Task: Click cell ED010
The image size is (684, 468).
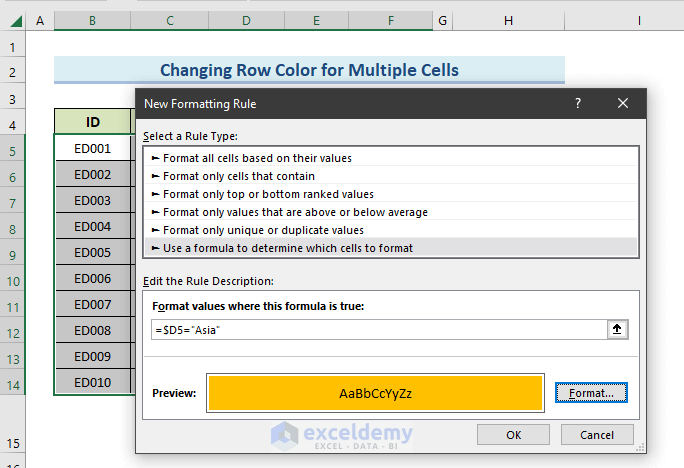Action: click(92, 382)
